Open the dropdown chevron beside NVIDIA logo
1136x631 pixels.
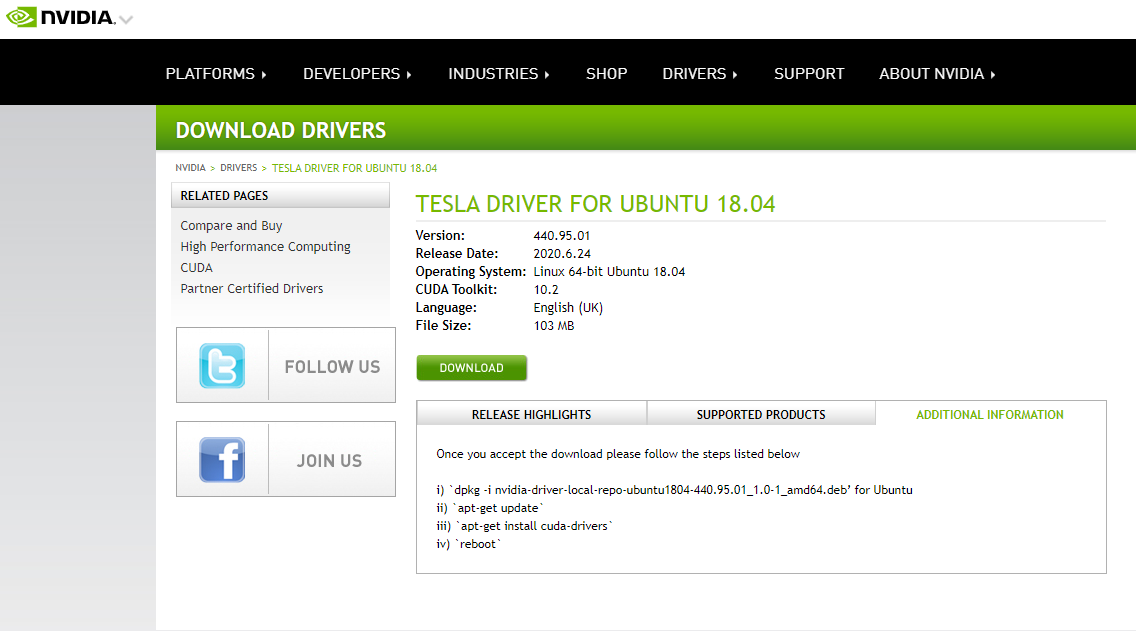click(126, 20)
